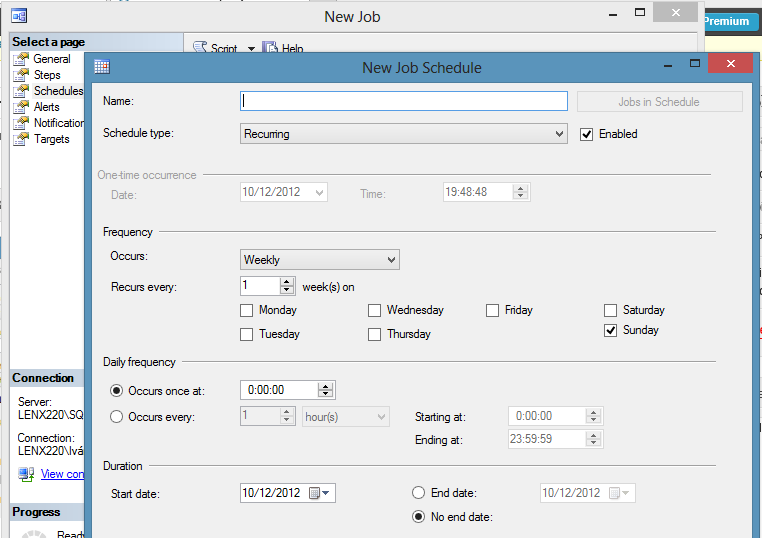Viewport: 762px width, 538px height.
Task: Choose the End date radio option
Action: [419, 493]
